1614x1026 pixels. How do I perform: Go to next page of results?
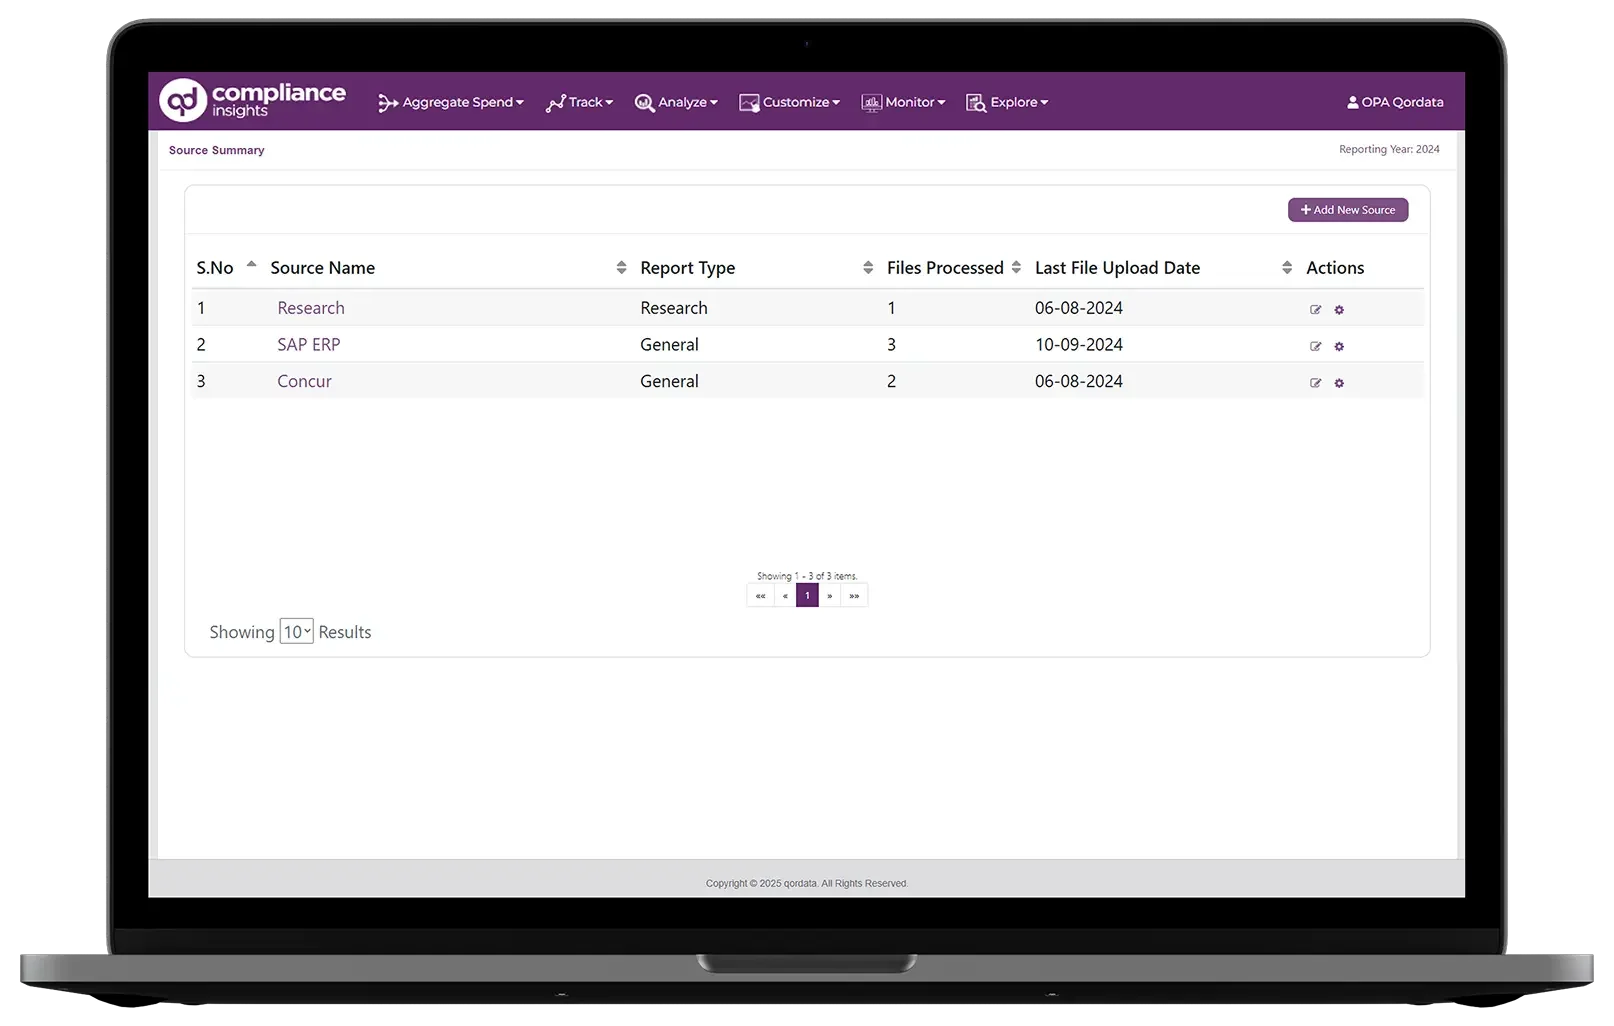click(x=830, y=596)
